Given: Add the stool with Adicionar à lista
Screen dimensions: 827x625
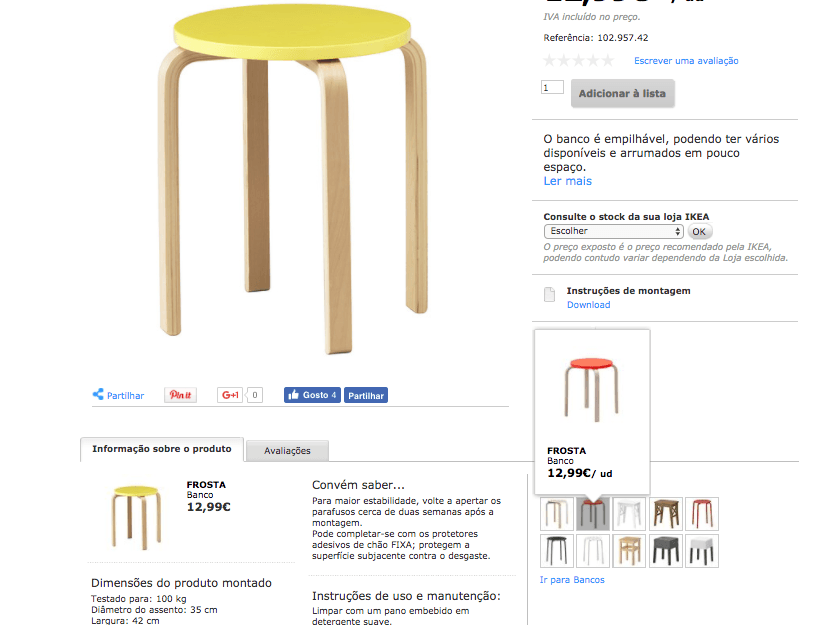Looking at the screenshot, I should (x=622, y=93).
